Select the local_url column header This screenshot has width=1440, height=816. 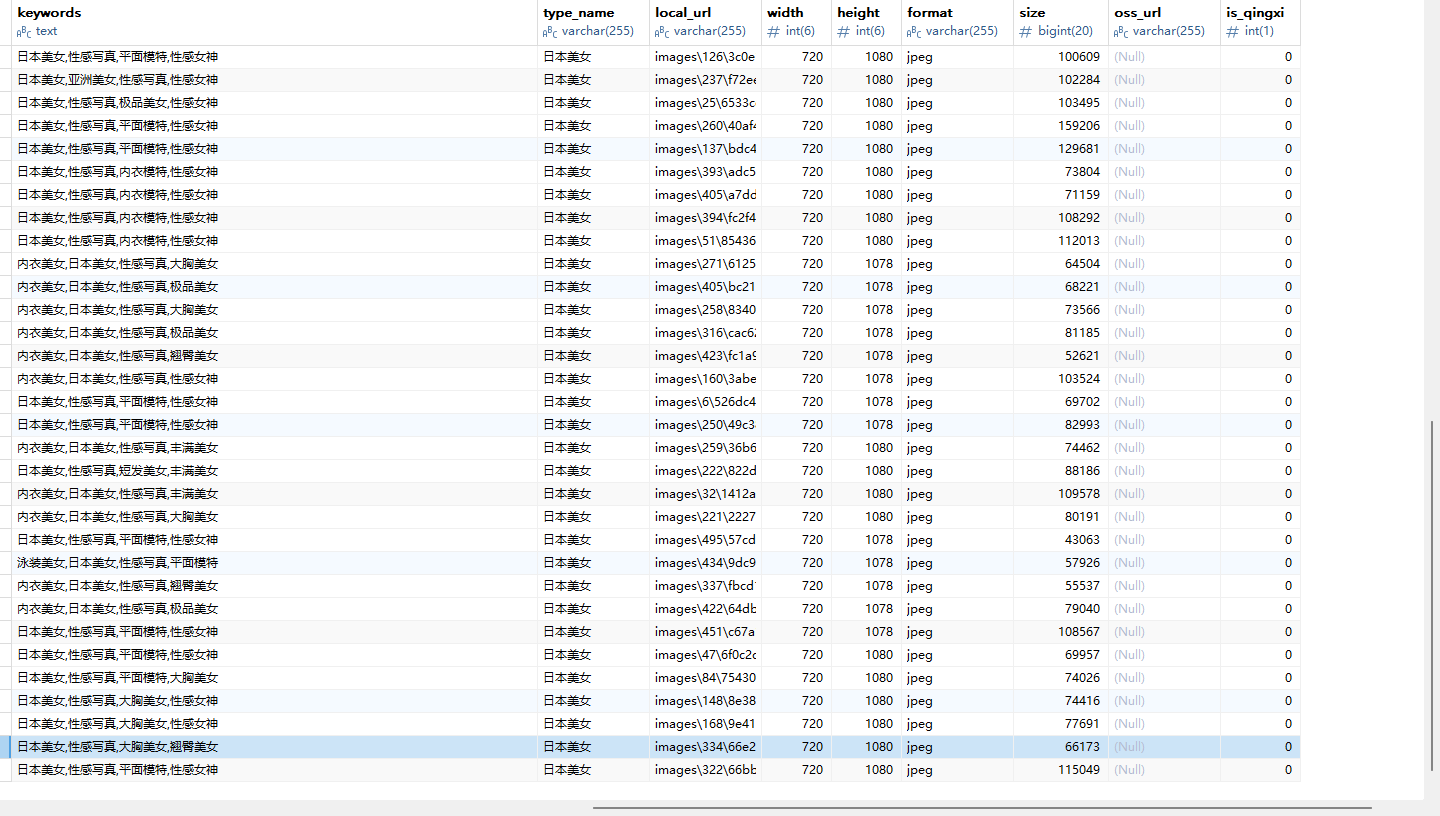(x=706, y=22)
